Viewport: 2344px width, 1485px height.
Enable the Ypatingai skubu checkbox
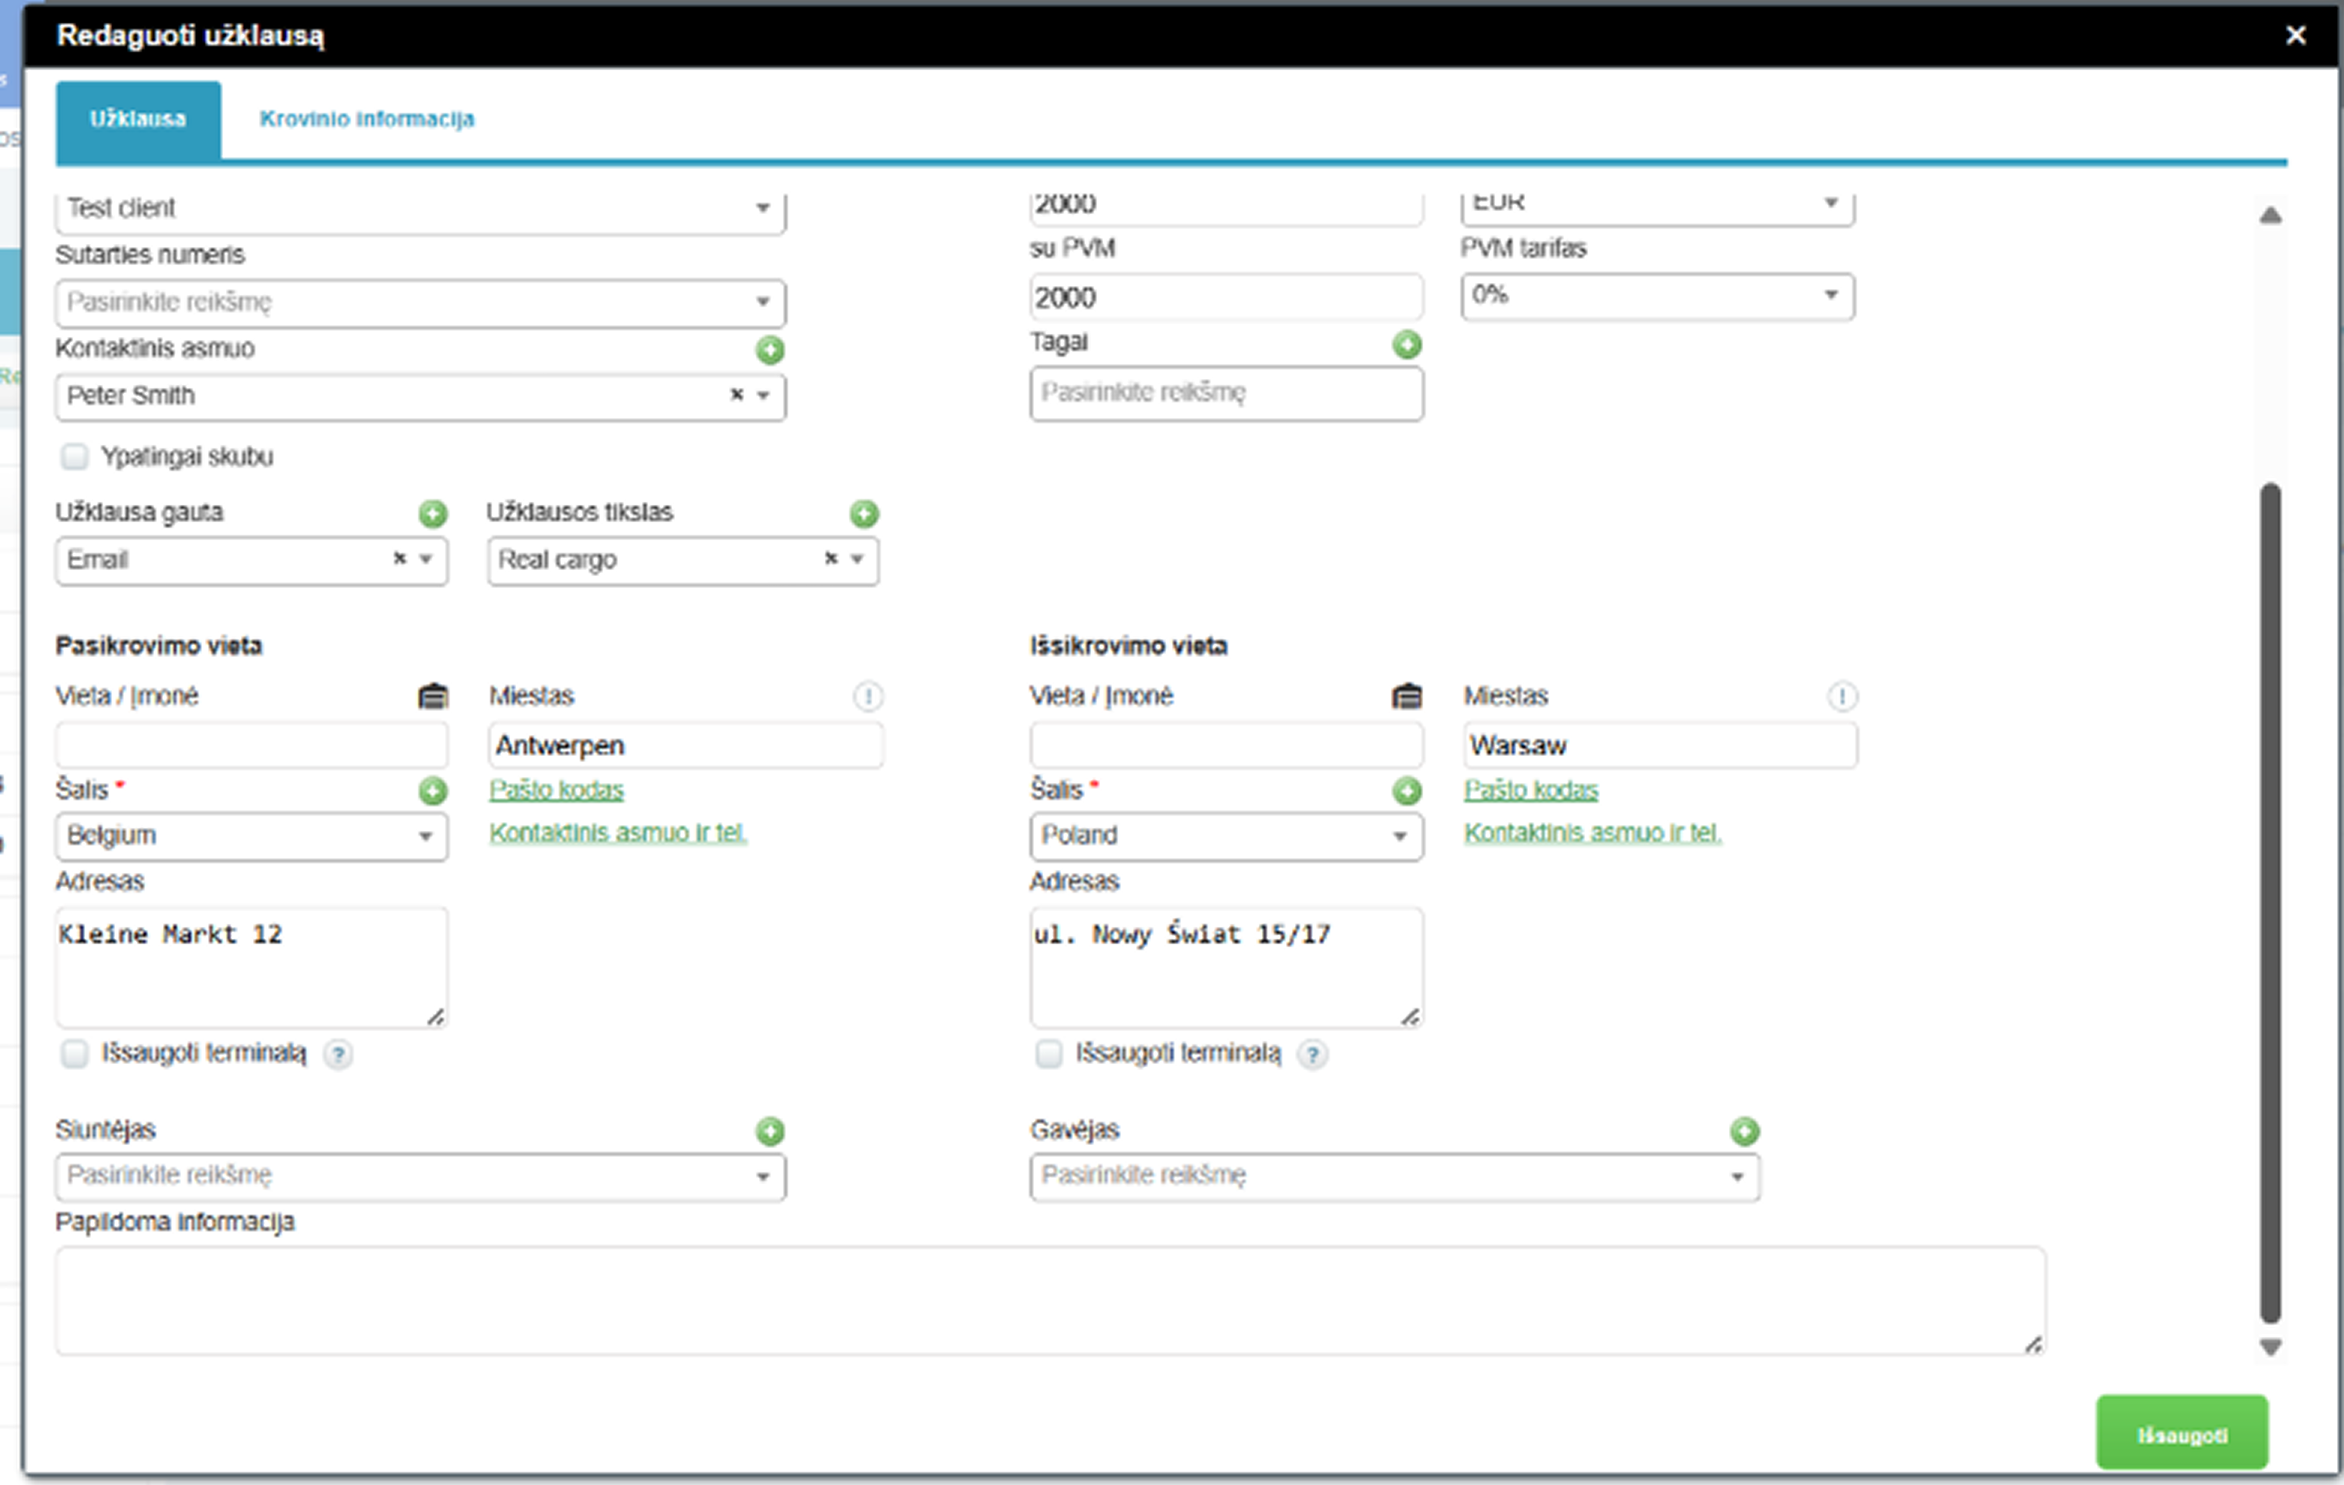[x=75, y=457]
